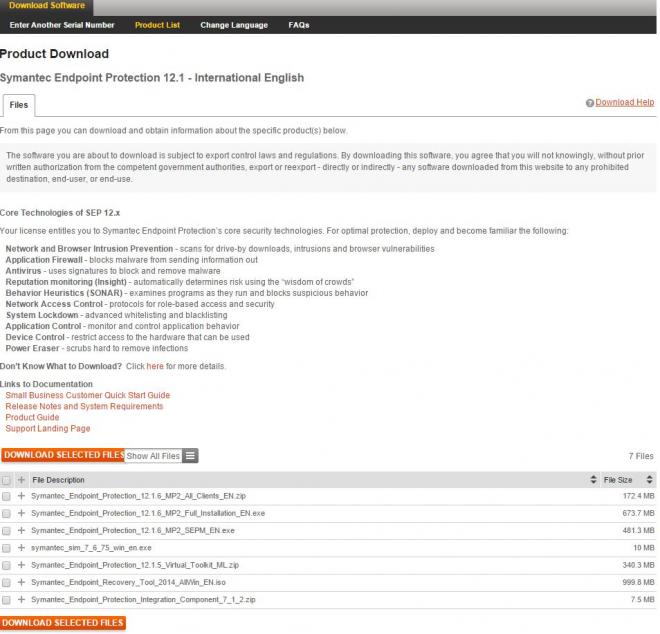Sort by File Description arrows icon
Screen dimensions: 660x634
pyautogui.click(x=593, y=479)
